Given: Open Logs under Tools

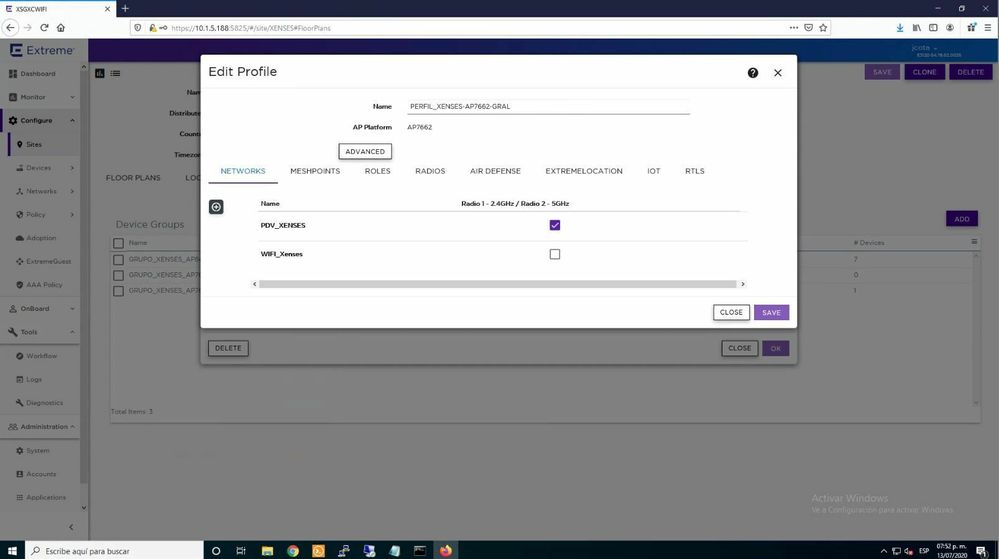Looking at the screenshot, I should tap(34, 379).
